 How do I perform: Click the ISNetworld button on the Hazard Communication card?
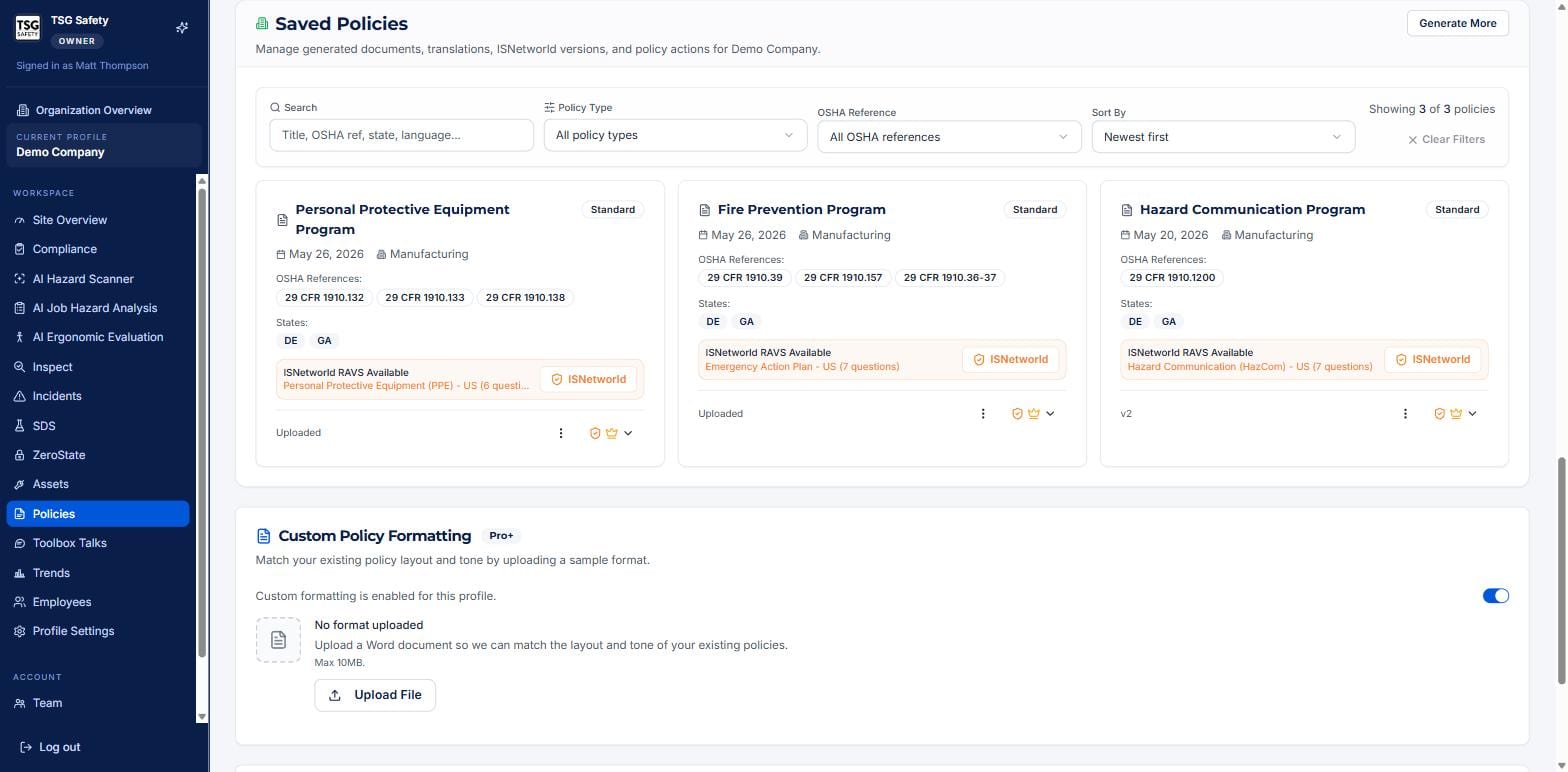(x=1433, y=360)
